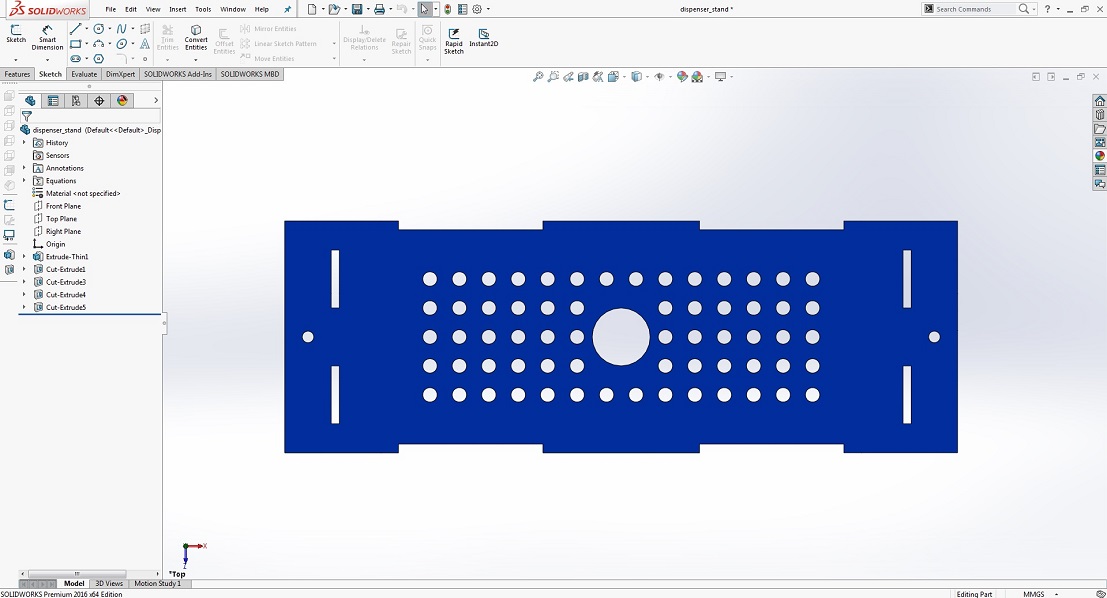1107x598 pixels.
Task: Open the Options gear
Action: point(477,9)
